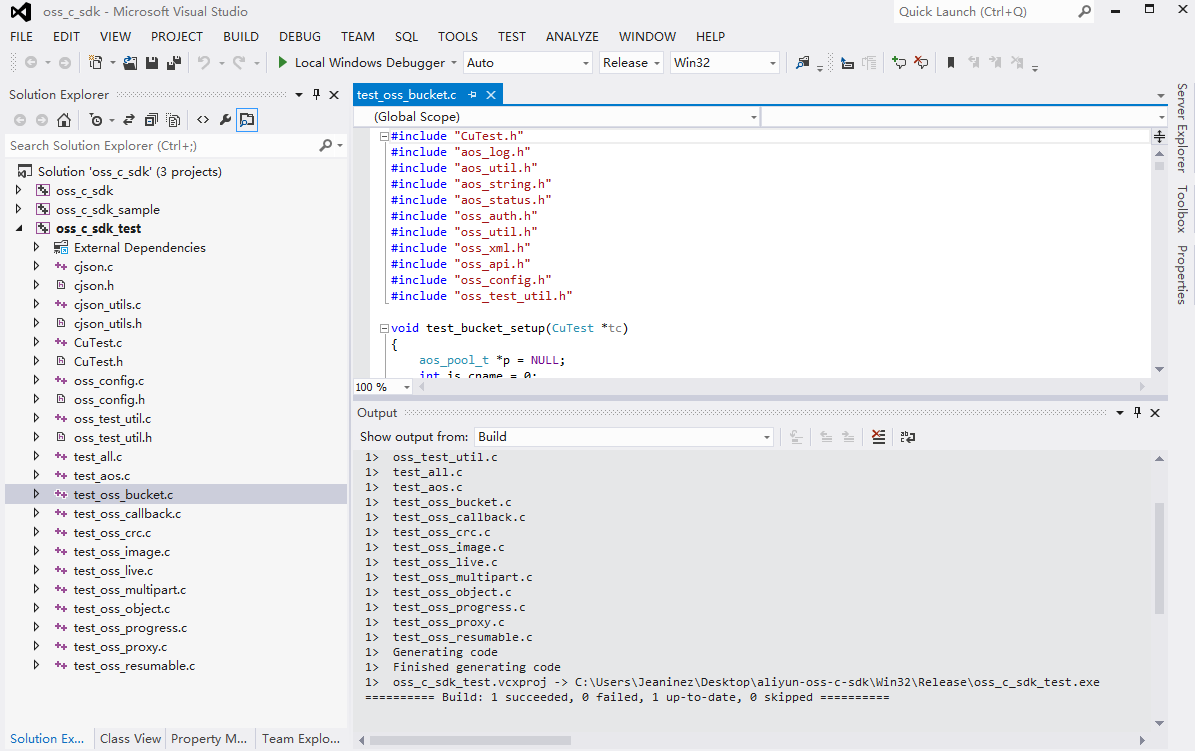Click the Save All toolbar icon
Screen dimensions: 1195x751
point(173,63)
